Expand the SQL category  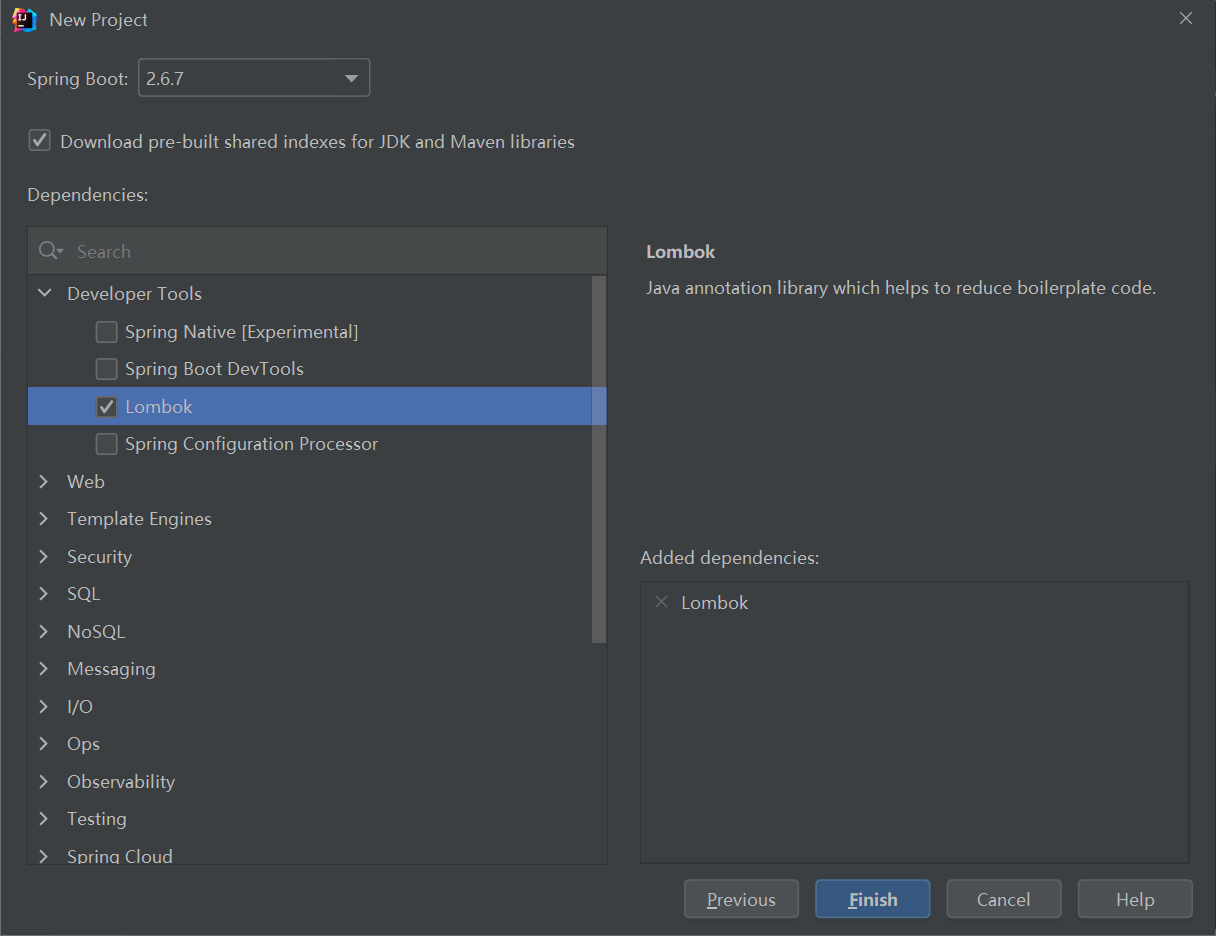[x=44, y=594]
